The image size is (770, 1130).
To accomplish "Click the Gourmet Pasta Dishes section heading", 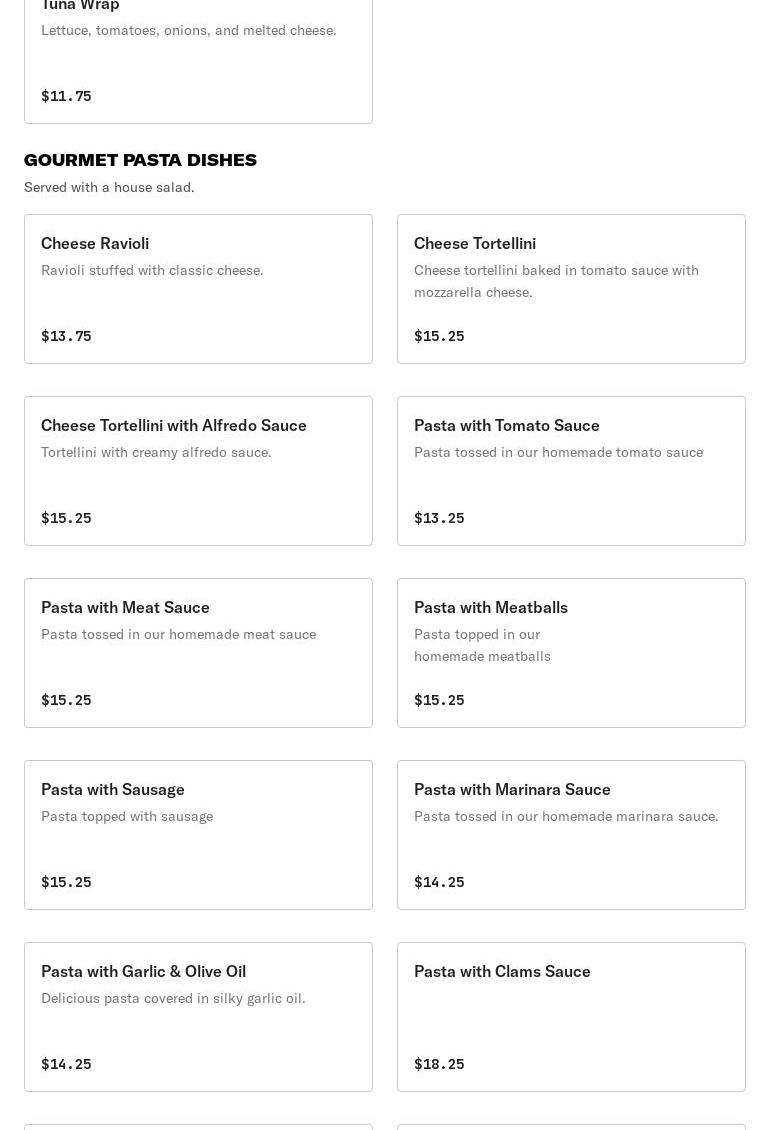I will [x=140, y=160].
